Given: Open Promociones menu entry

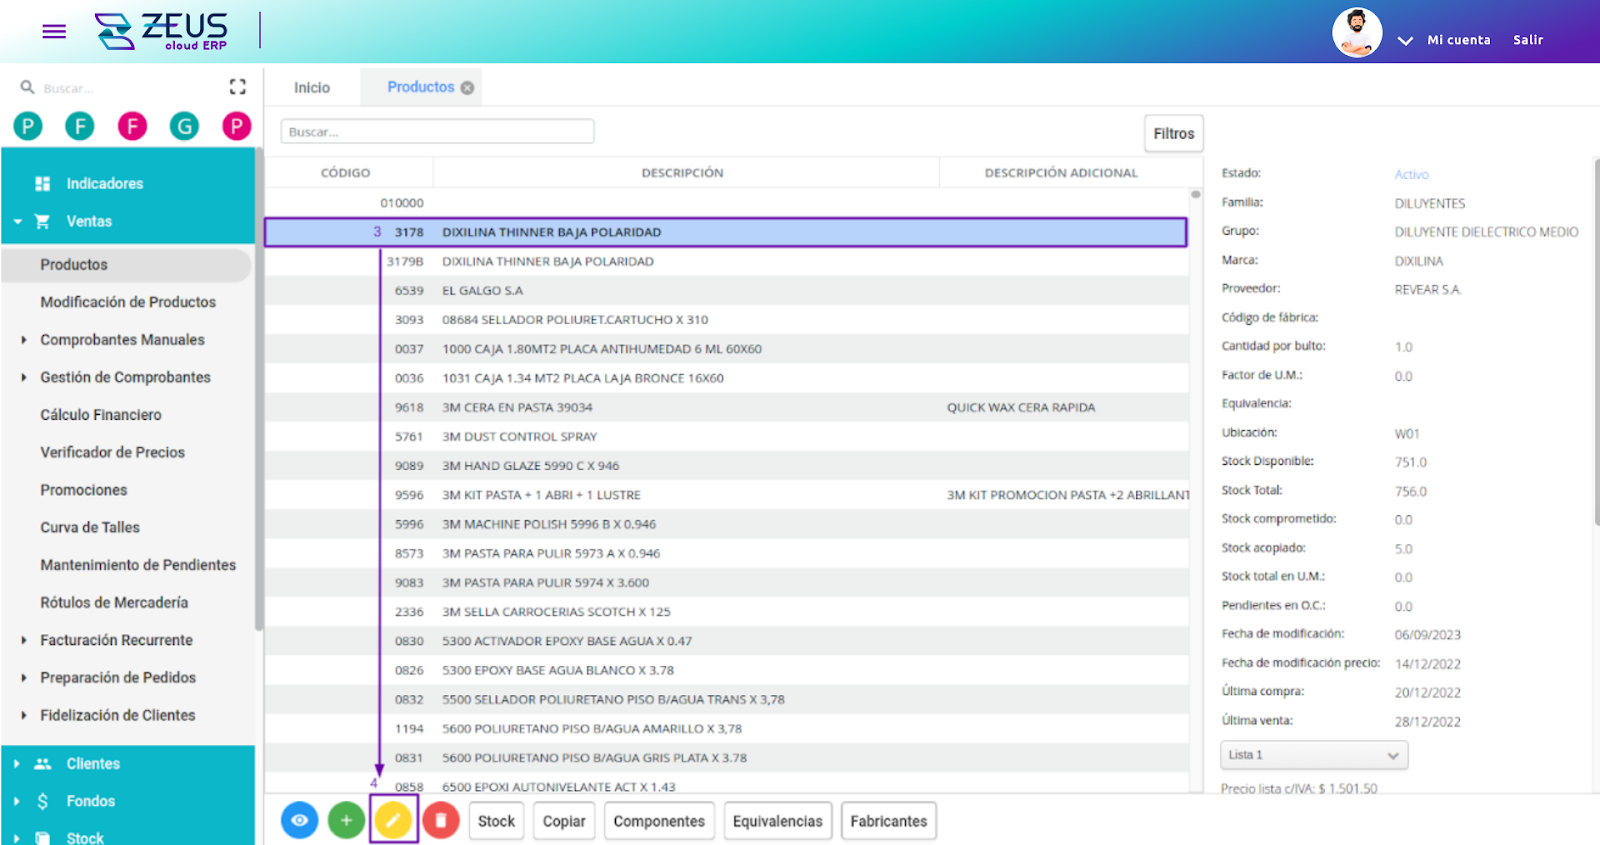Looking at the screenshot, I should (x=84, y=490).
